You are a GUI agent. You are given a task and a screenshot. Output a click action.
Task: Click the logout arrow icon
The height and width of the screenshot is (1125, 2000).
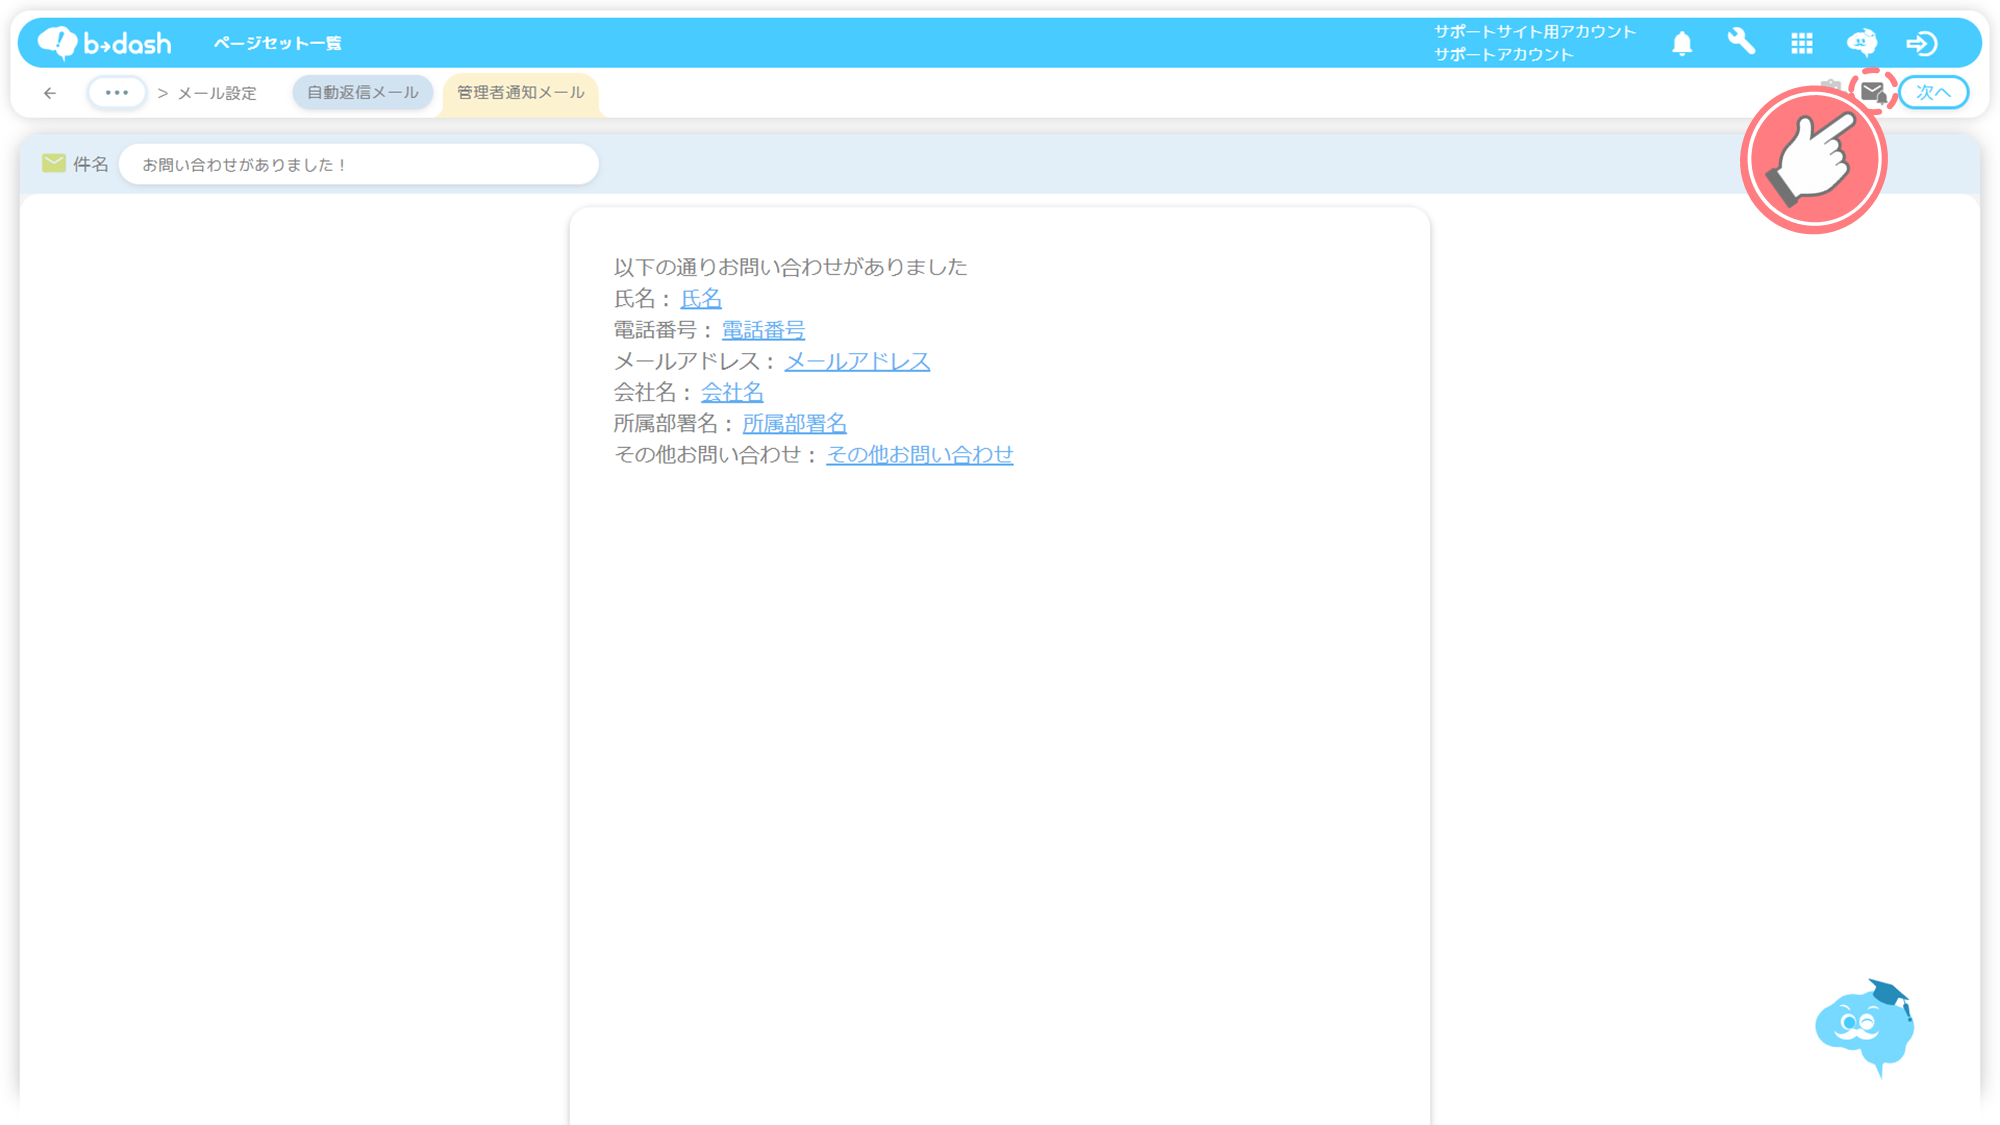(1922, 43)
